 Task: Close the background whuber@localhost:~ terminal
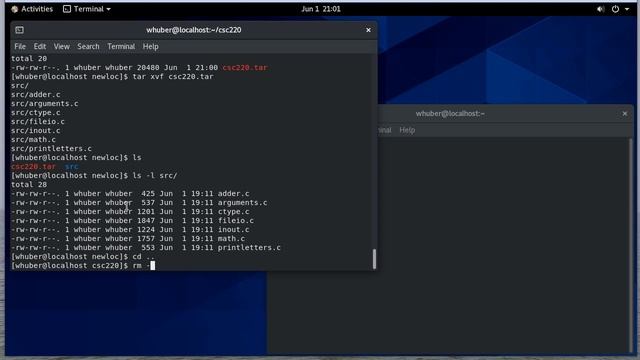(x=624, y=113)
